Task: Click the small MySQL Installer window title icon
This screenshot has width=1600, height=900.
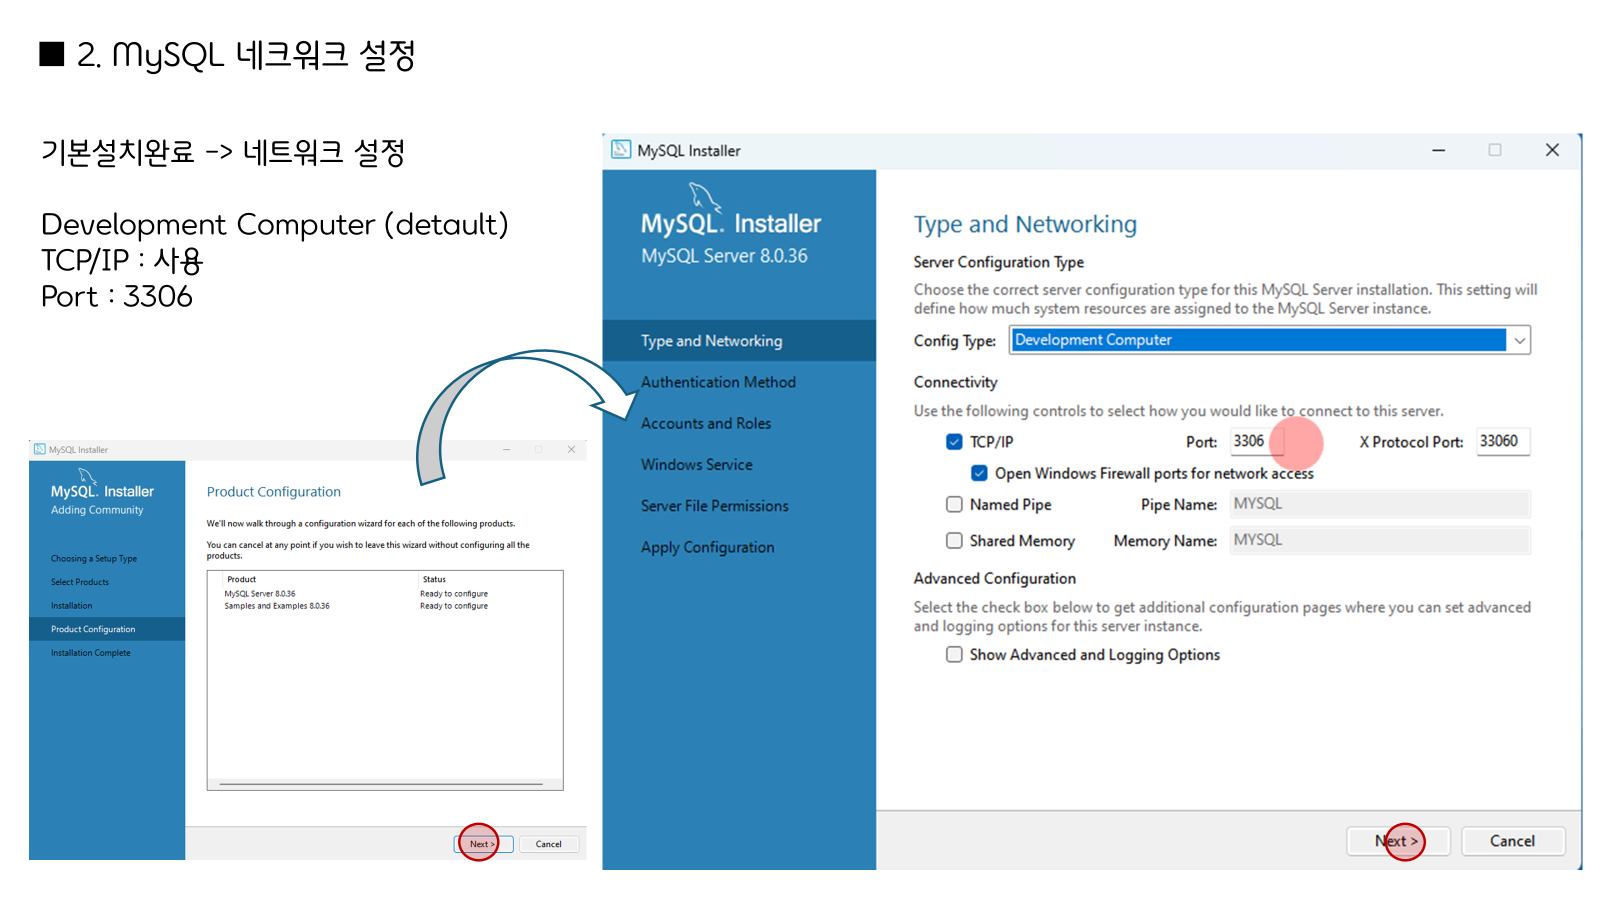Action: [40, 449]
